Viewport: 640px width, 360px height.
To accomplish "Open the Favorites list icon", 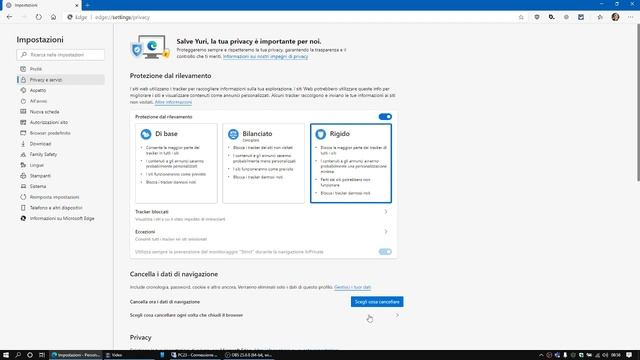I will [600, 17].
